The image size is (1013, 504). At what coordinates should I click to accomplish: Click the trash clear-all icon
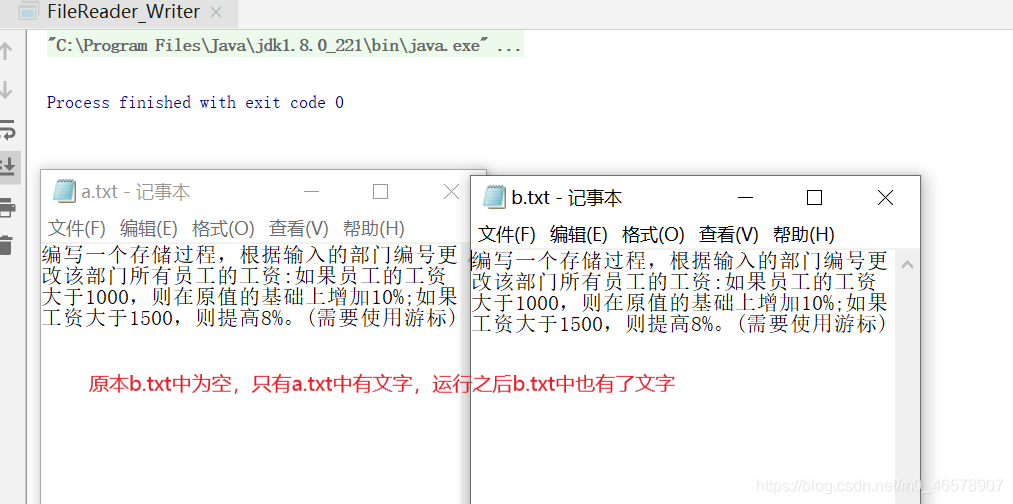[6, 245]
